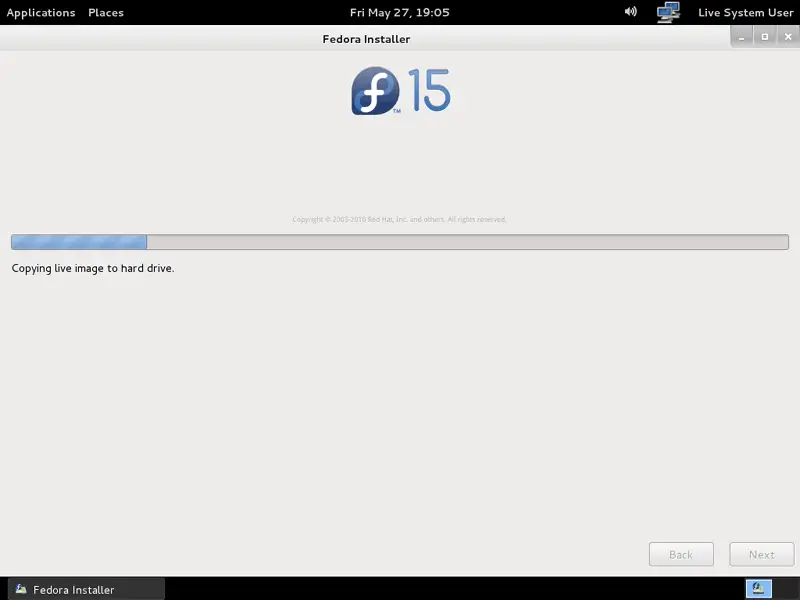Open the network connection icon
This screenshot has height=600, width=800.
point(668,12)
